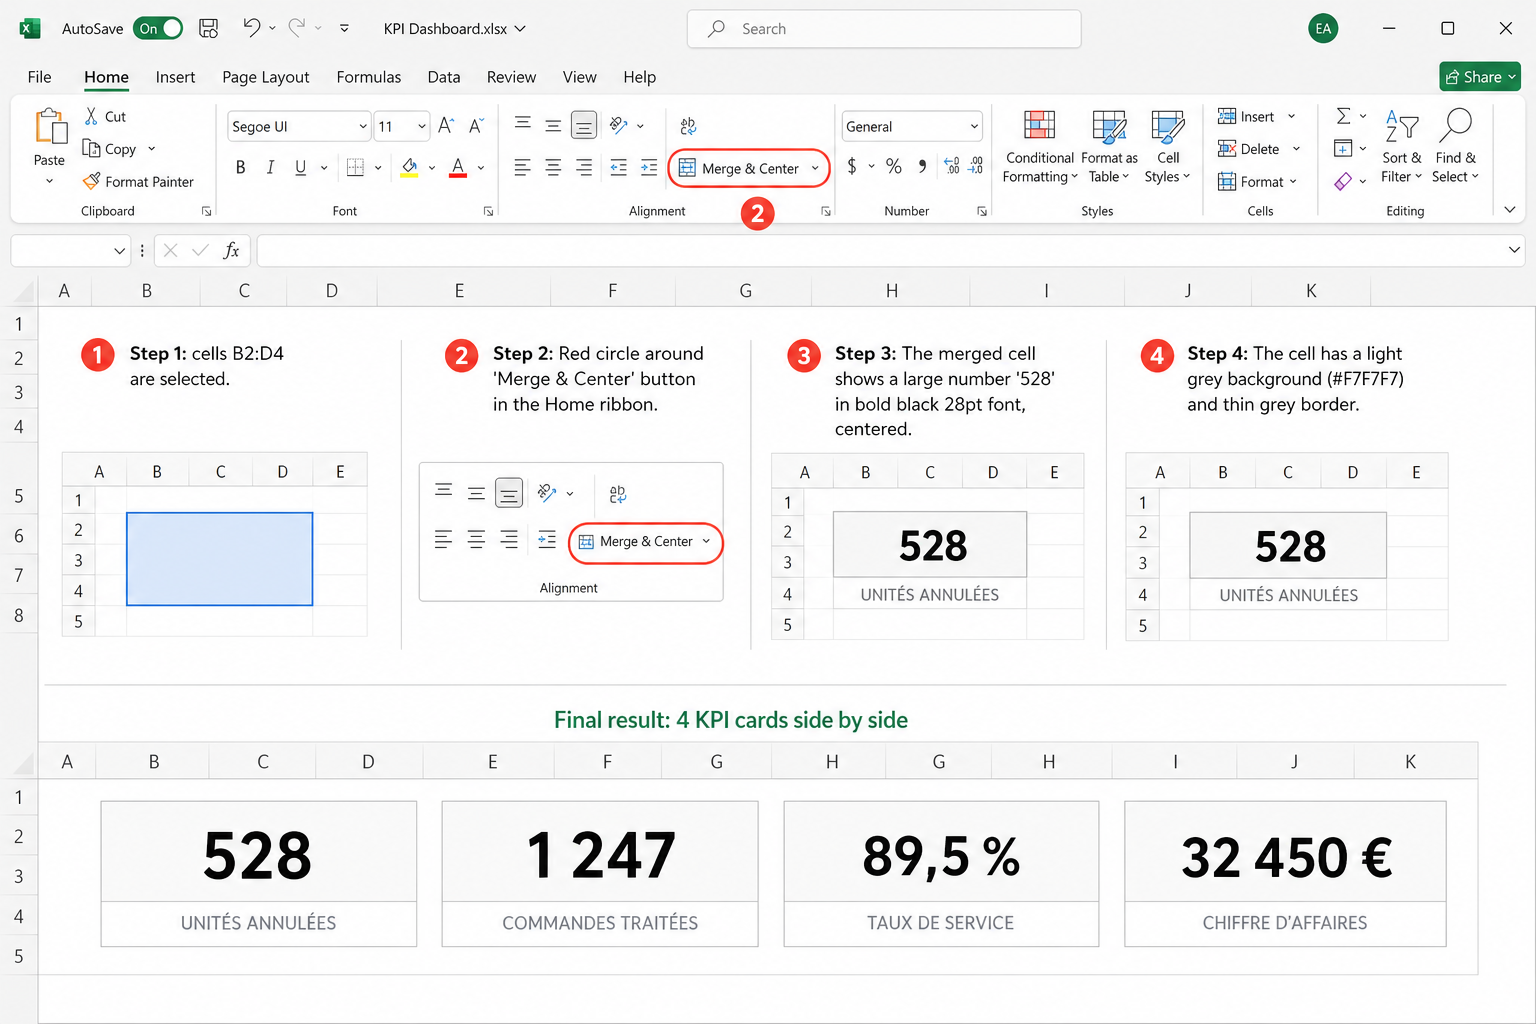The width and height of the screenshot is (1536, 1024).
Task: Click Align Left in Alignment group
Action: pyautogui.click(x=522, y=167)
